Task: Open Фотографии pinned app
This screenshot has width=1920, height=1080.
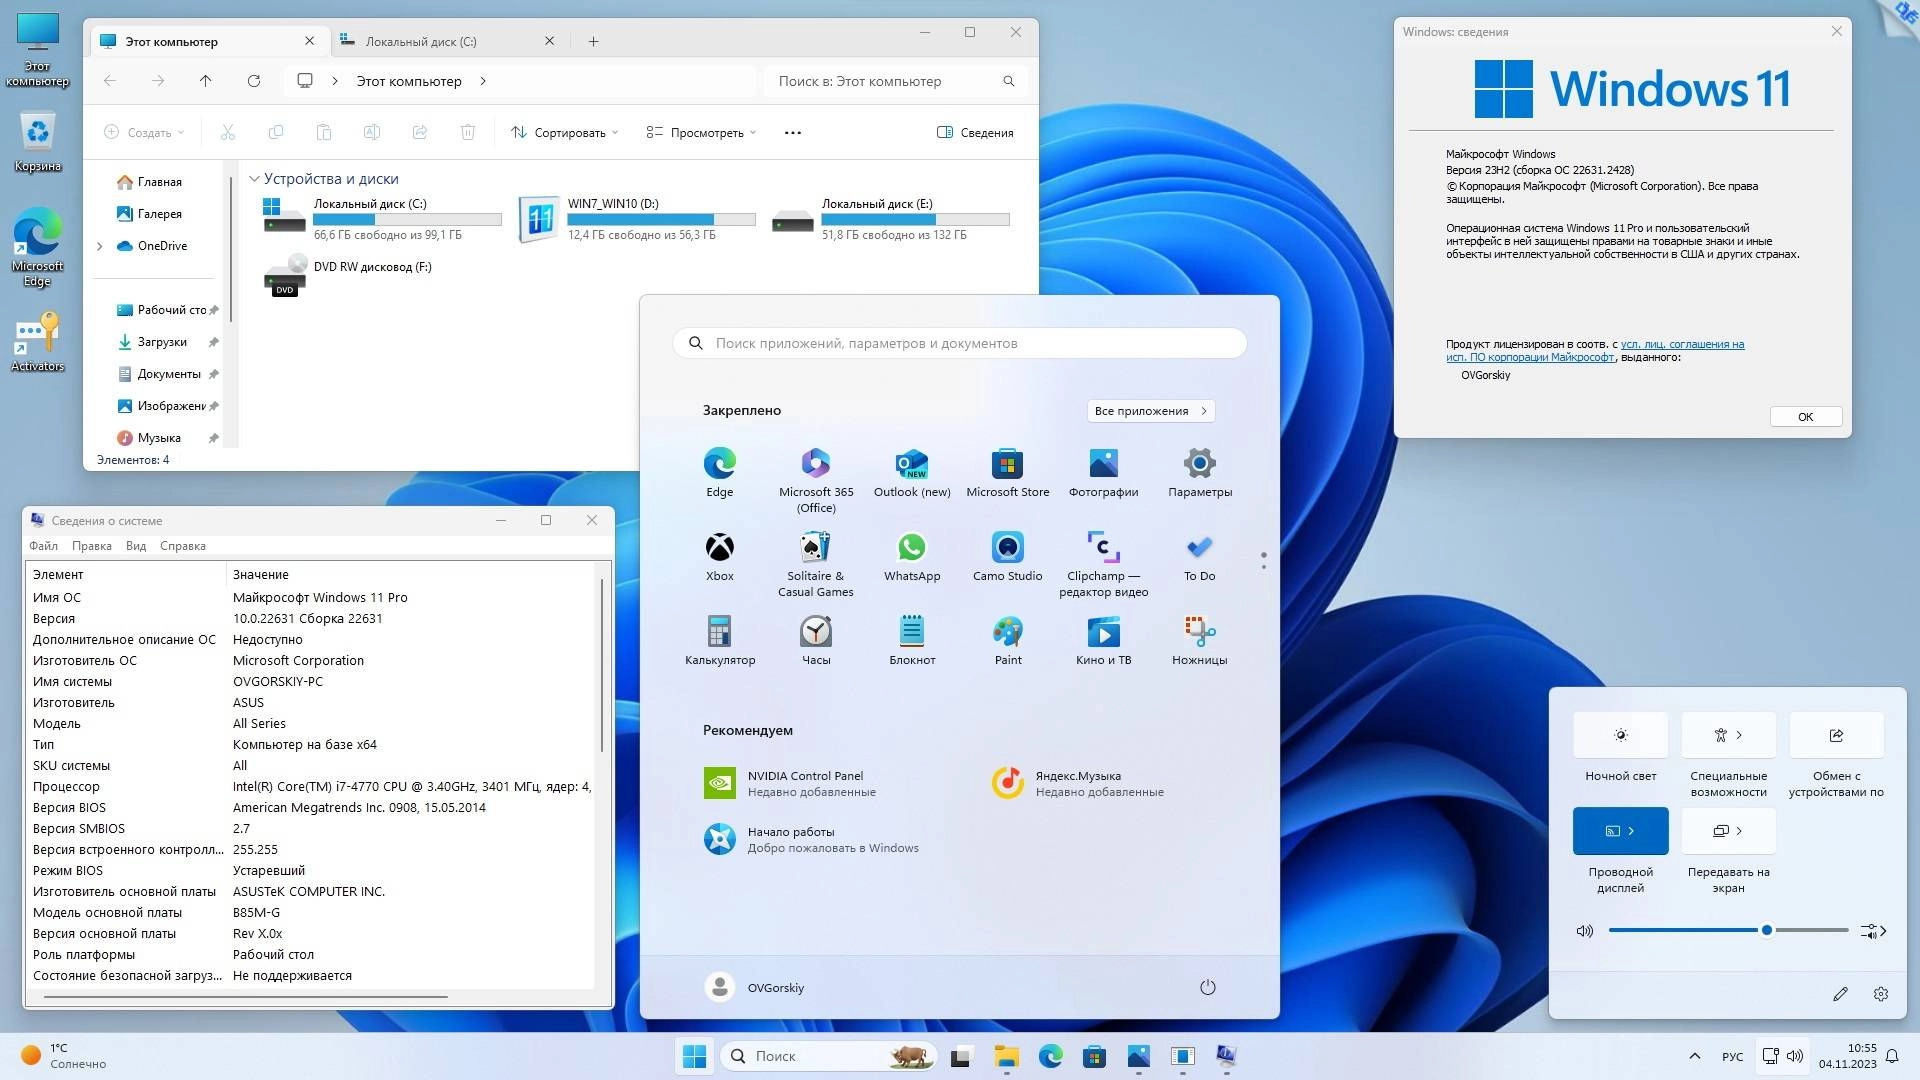Action: point(1103,472)
